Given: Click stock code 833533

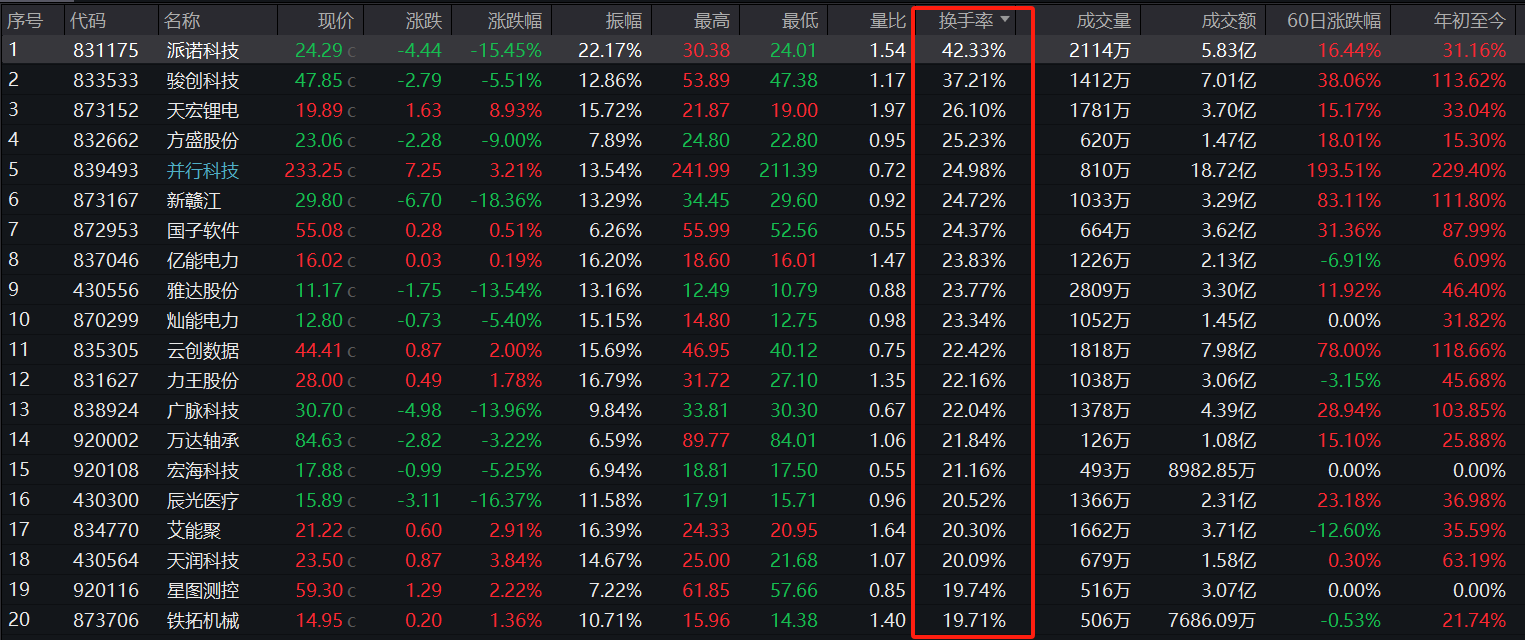Looking at the screenshot, I should click(106, 80).
